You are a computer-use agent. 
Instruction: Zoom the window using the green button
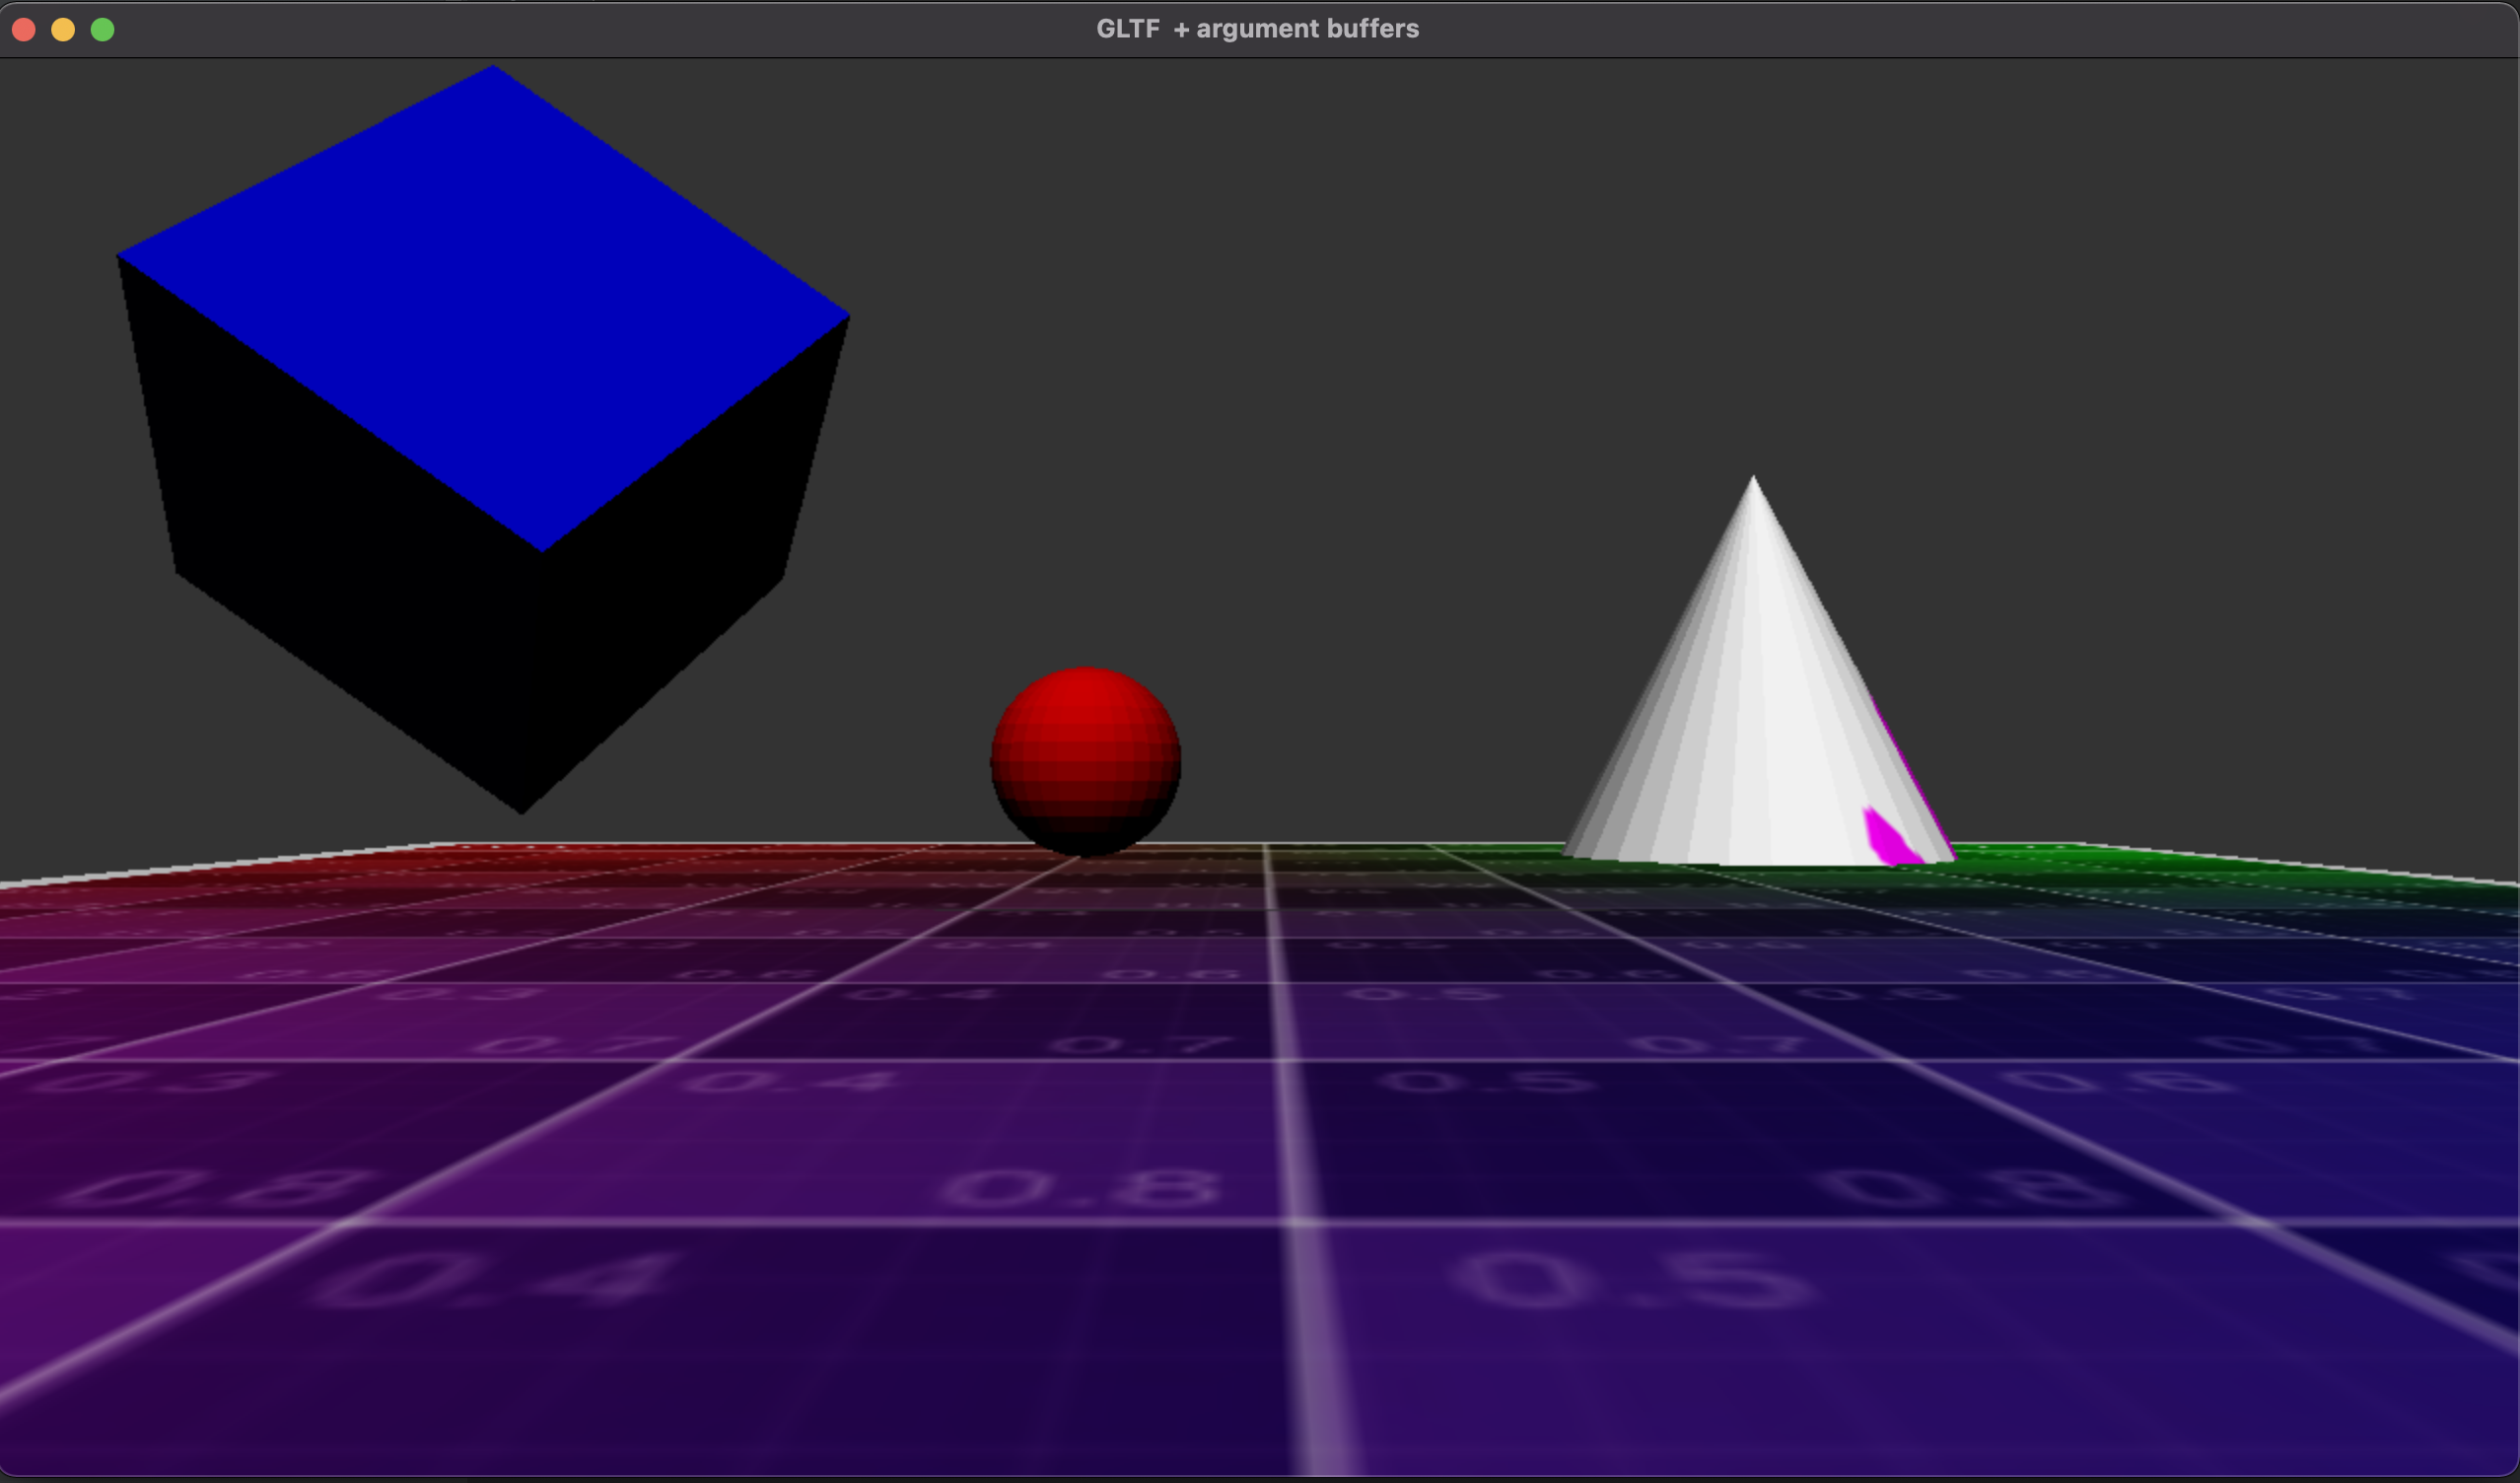tap(102, 30)
